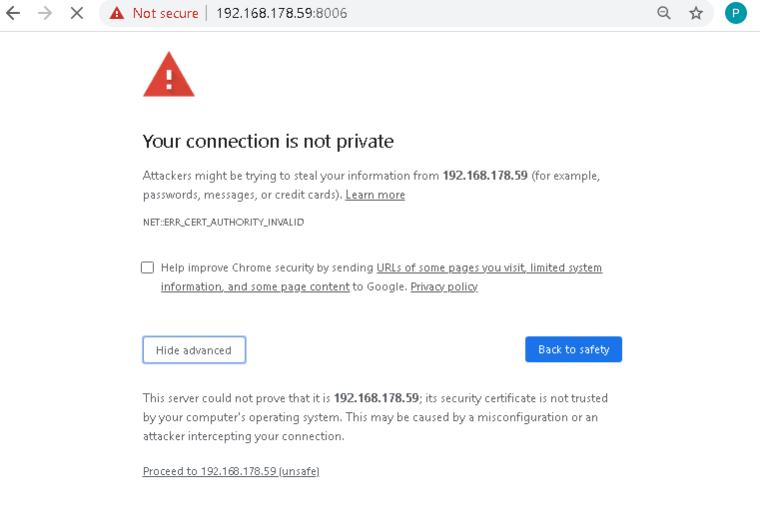Bookmark this page with the star icon
Screen dimensions: 760x508
(x=696, y=13)
